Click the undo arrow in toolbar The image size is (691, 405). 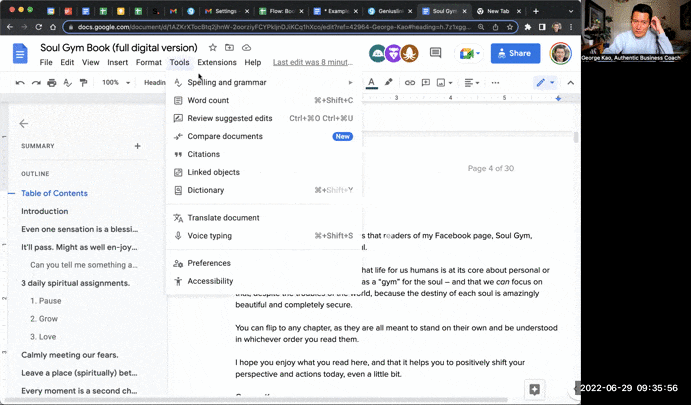[x=20, y=82]
